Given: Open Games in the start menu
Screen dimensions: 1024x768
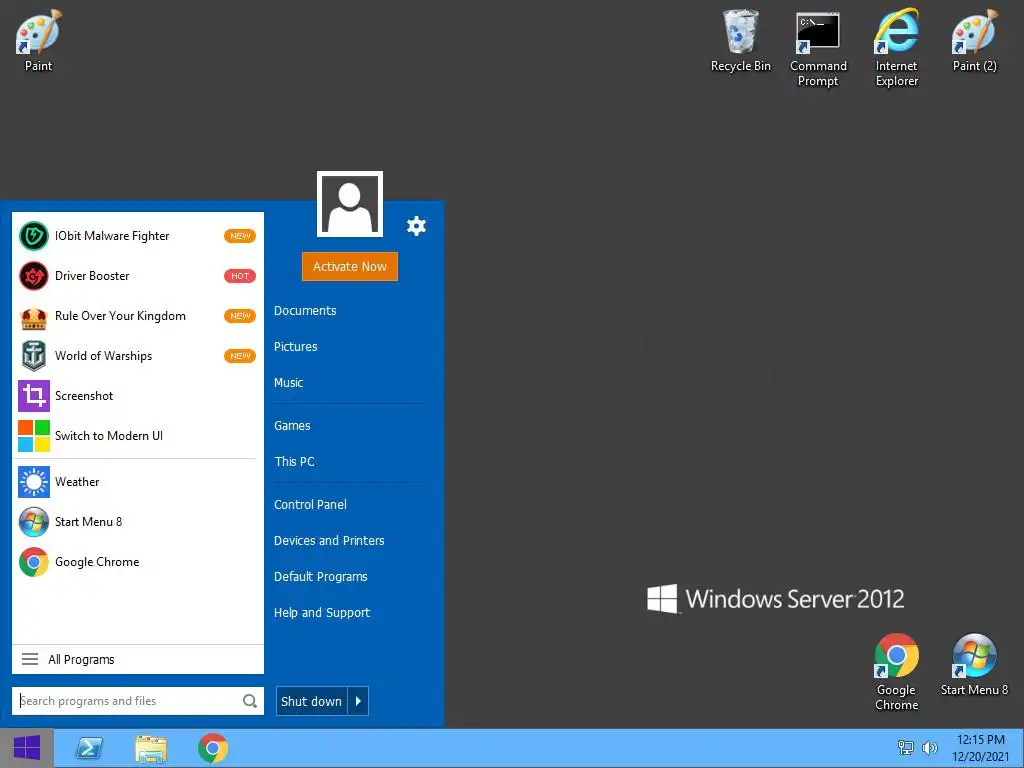Looking at the screenshot, I should coord(292,426).
